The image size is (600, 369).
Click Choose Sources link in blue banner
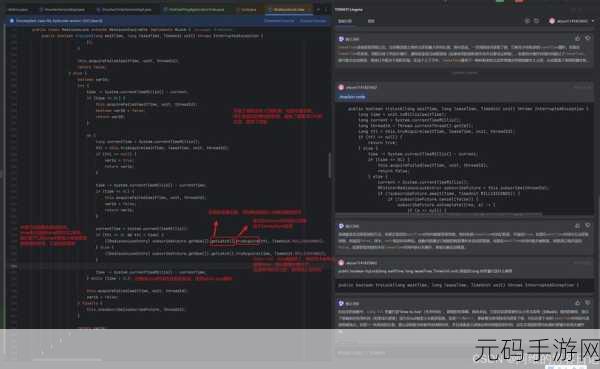coord(313,21)
